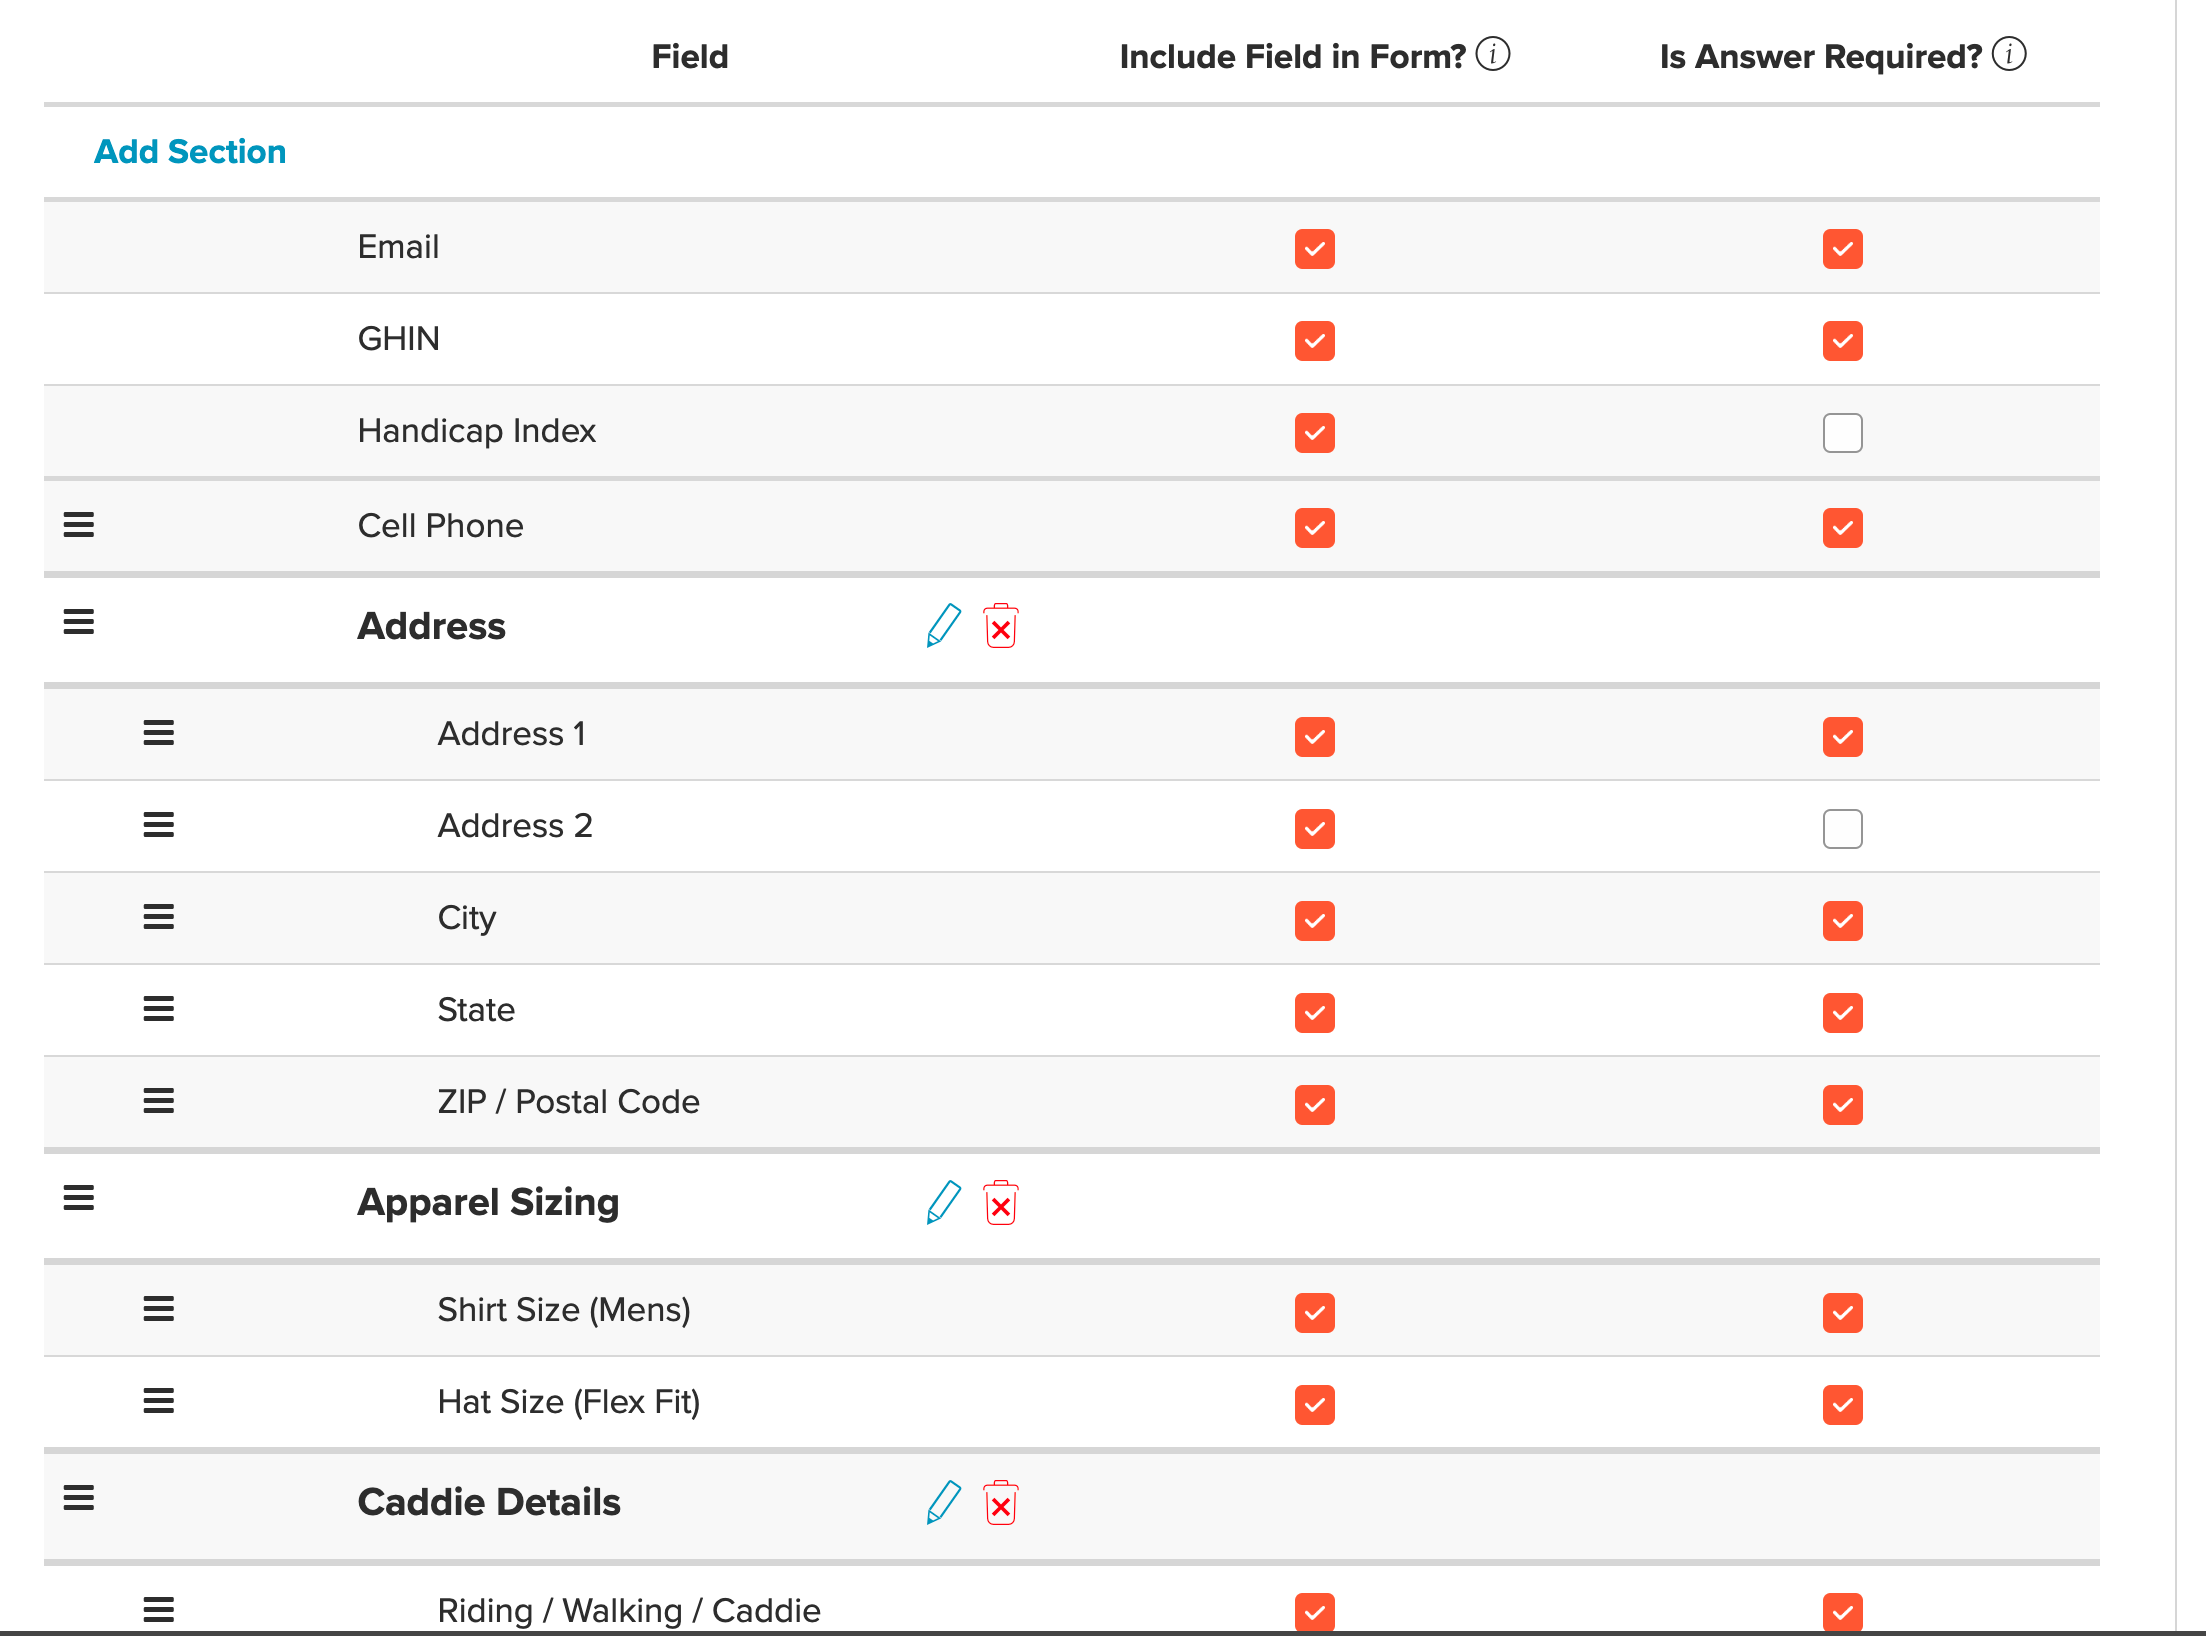
Task: Make Address 2 answer required
Action: pos(1843,829)
